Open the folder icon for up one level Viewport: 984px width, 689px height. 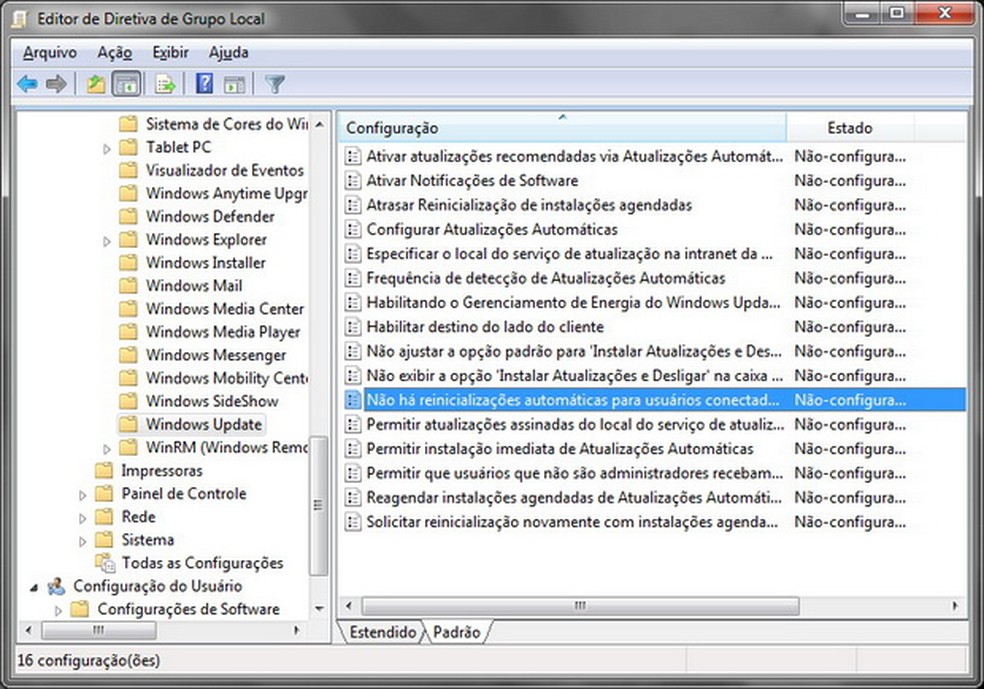pyautogui.click(x=95, y=84)
